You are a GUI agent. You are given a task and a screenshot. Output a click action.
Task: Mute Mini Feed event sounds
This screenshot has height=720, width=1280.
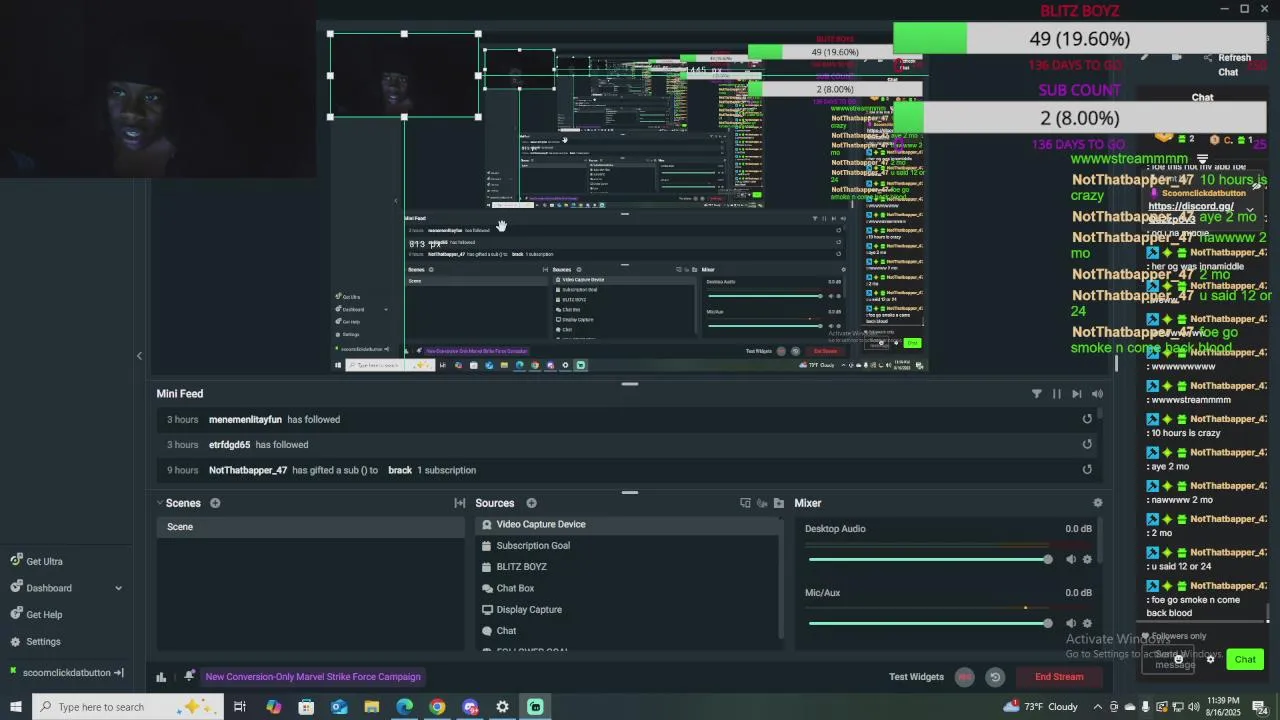[1097, 394]
